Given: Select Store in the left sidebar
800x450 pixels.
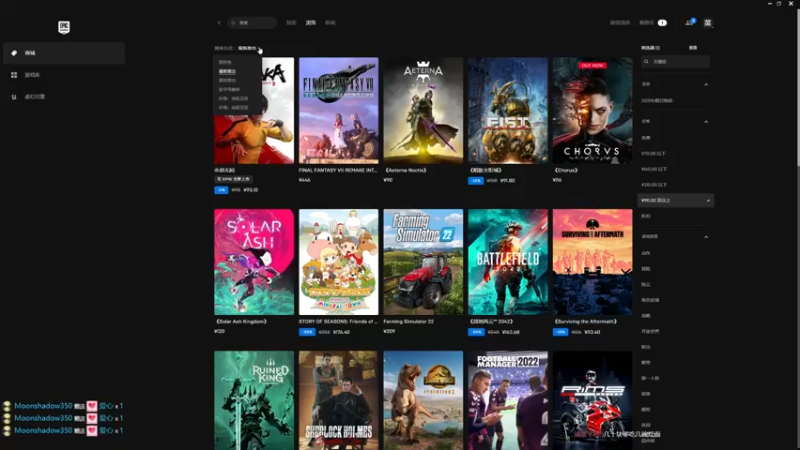Looking at the screenshot, I should pyautogui.click(x=64, y=53).
